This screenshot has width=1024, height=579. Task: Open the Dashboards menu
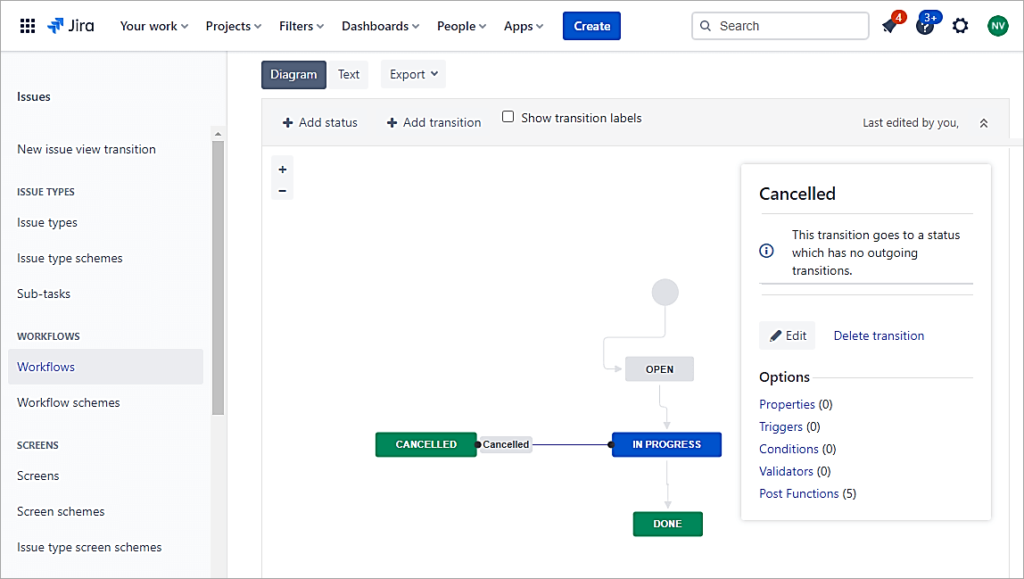(379, 26)
